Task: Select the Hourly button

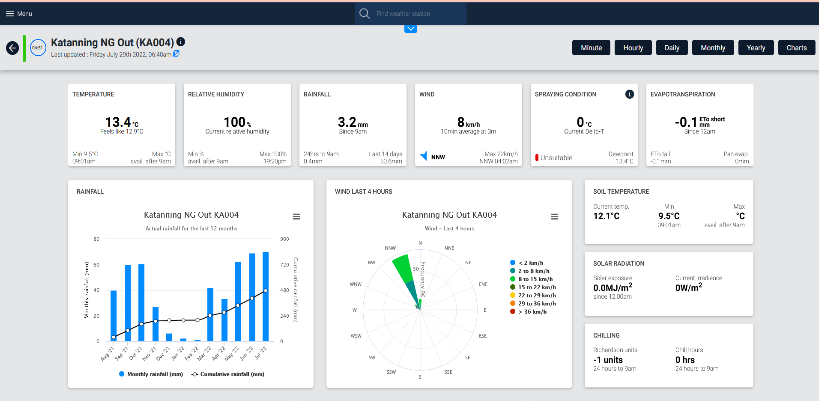Action: [633, 47]
